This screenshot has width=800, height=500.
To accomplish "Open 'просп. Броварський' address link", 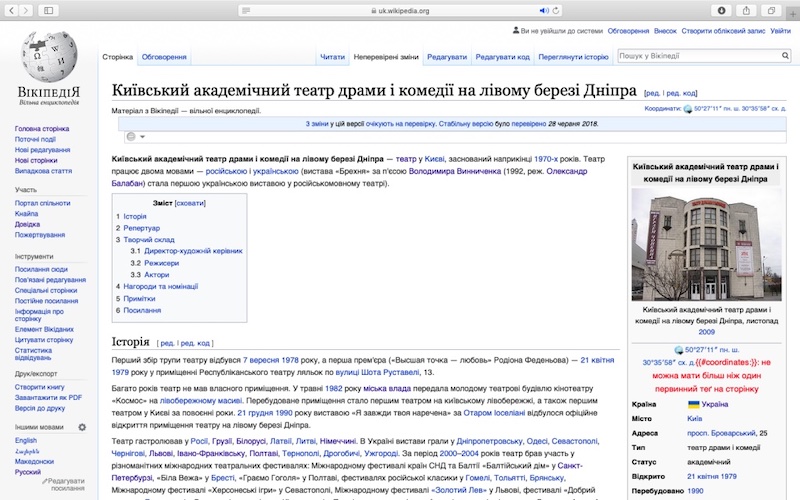I will [721, 433].
